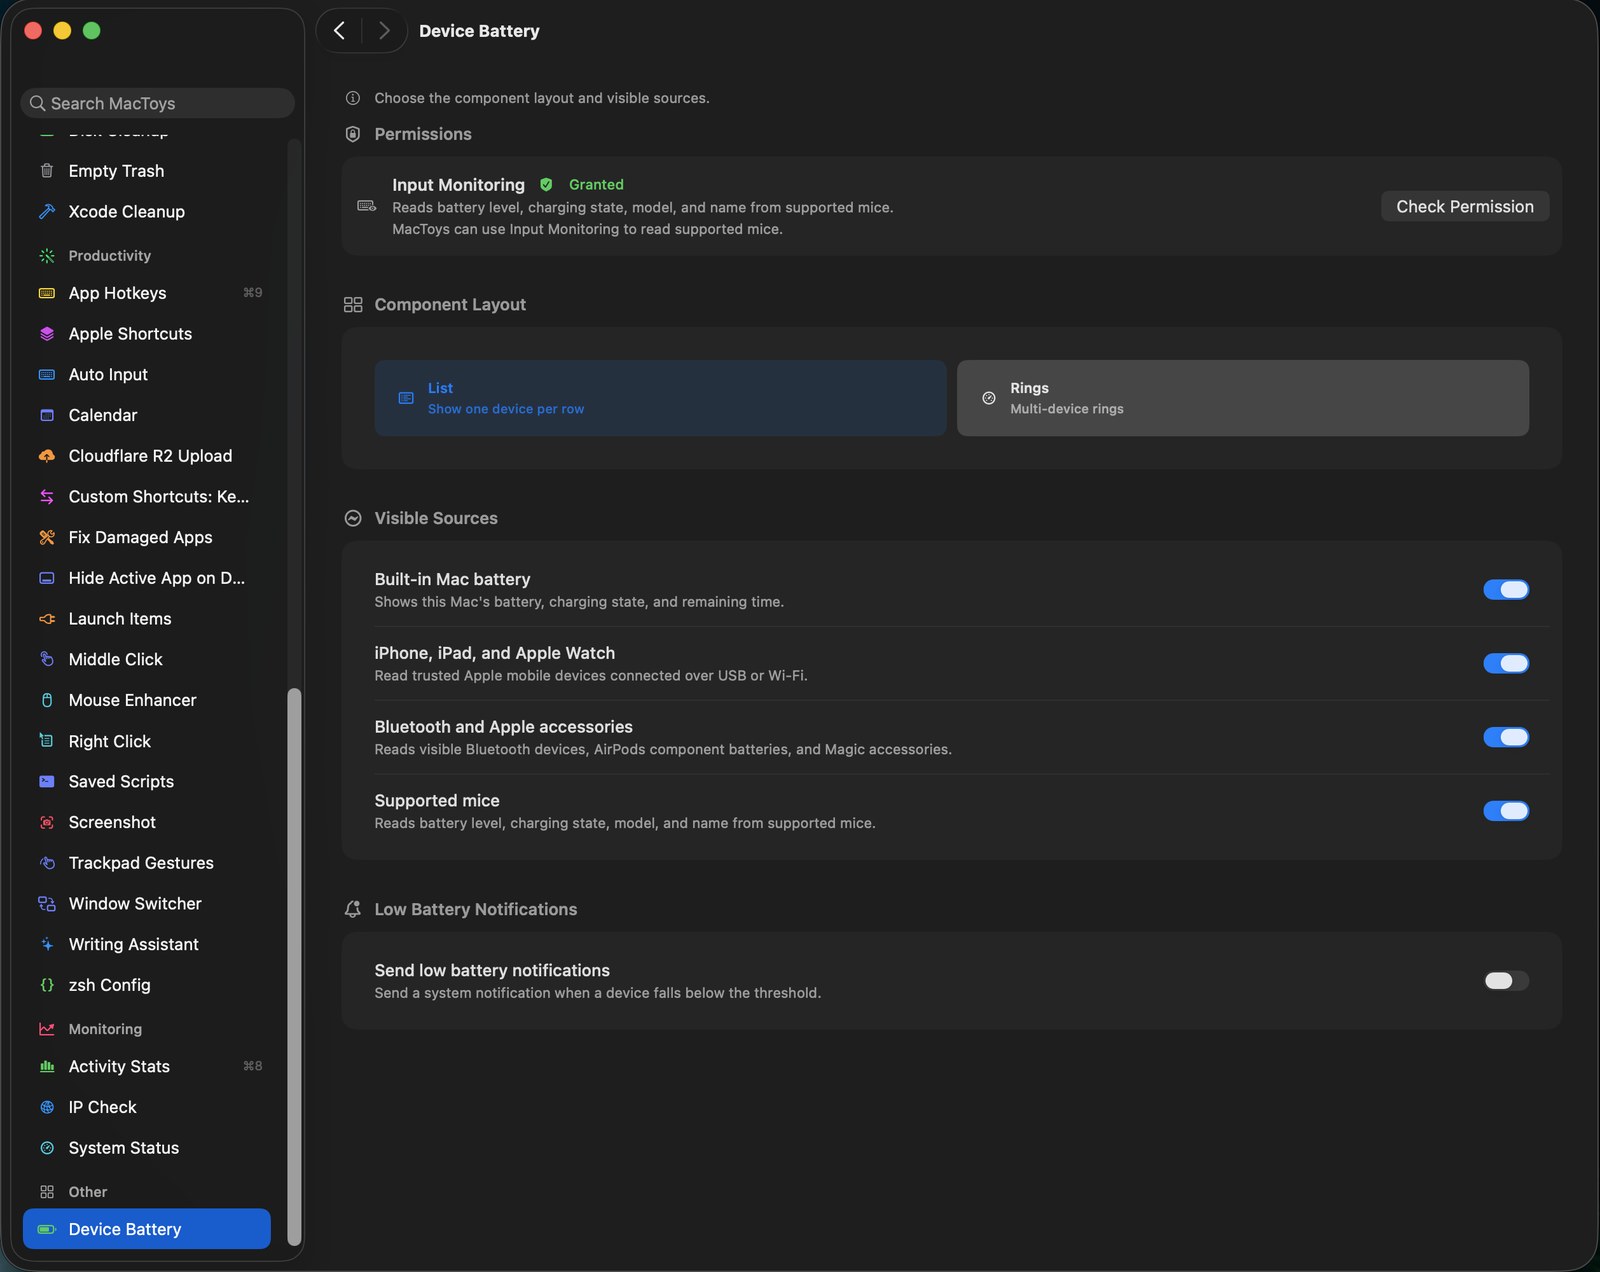Screen dimensions: 1600x1272
Task: Click the green Granted status label
Action: 596,185
